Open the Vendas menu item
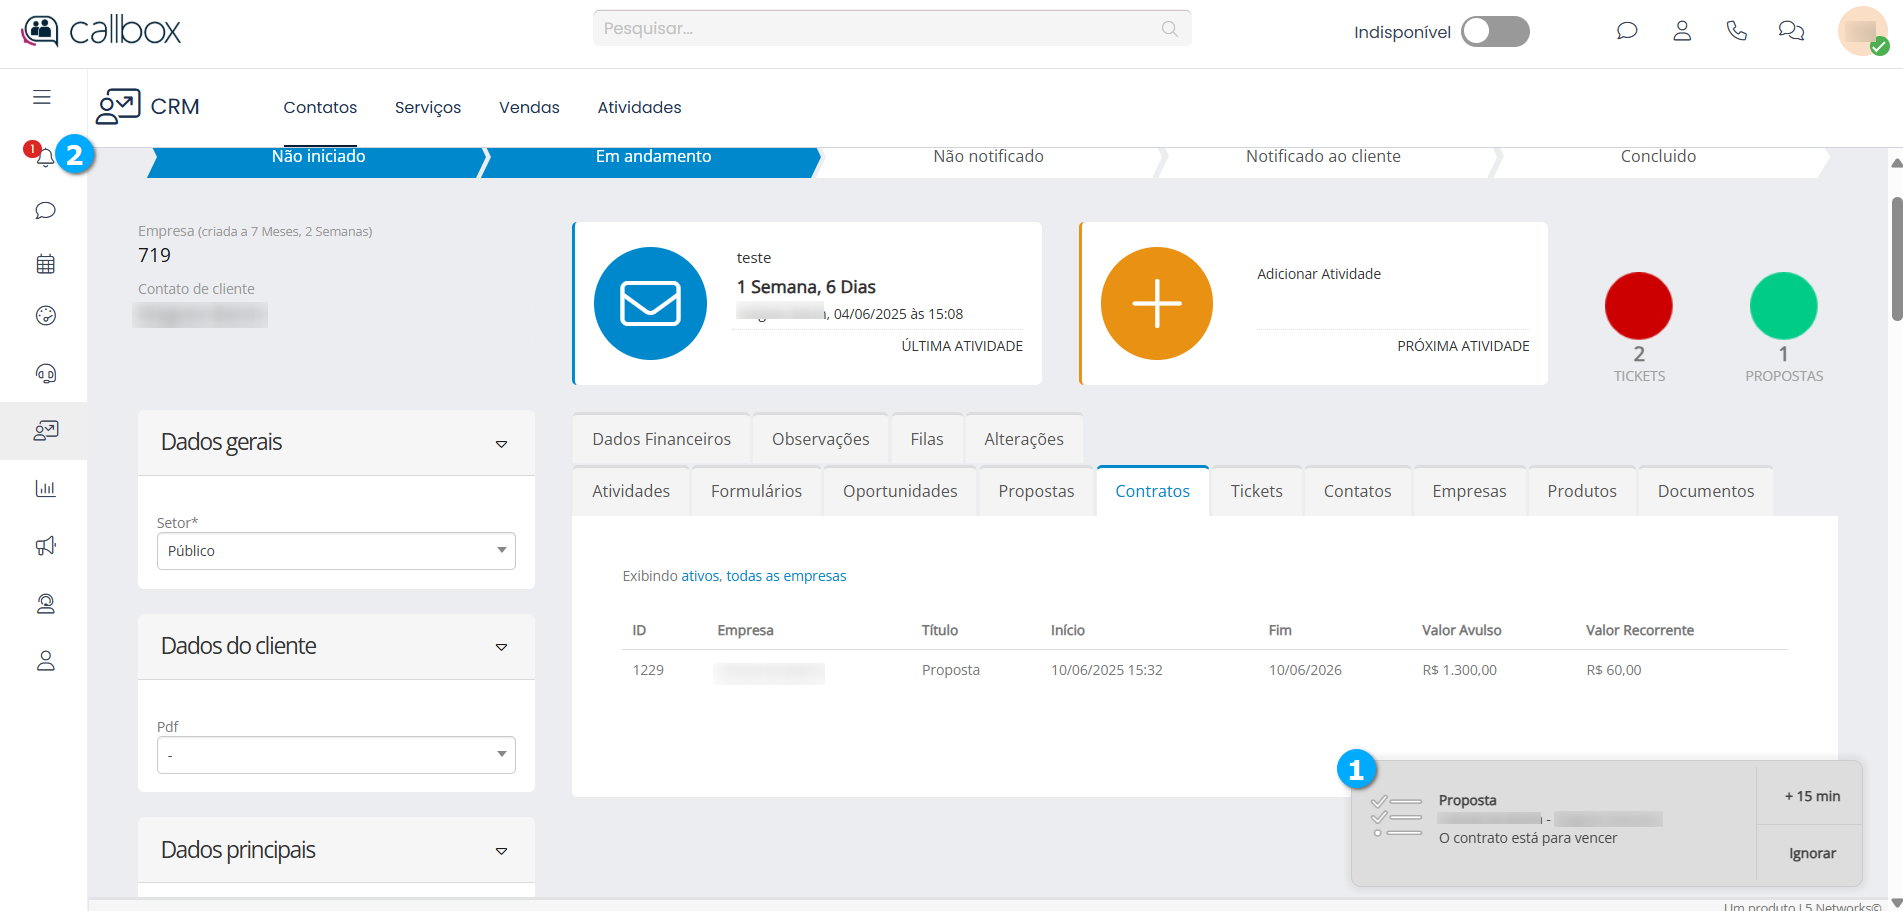The height and width of the screenshot is (911, 1903). (x=529, y=107)
